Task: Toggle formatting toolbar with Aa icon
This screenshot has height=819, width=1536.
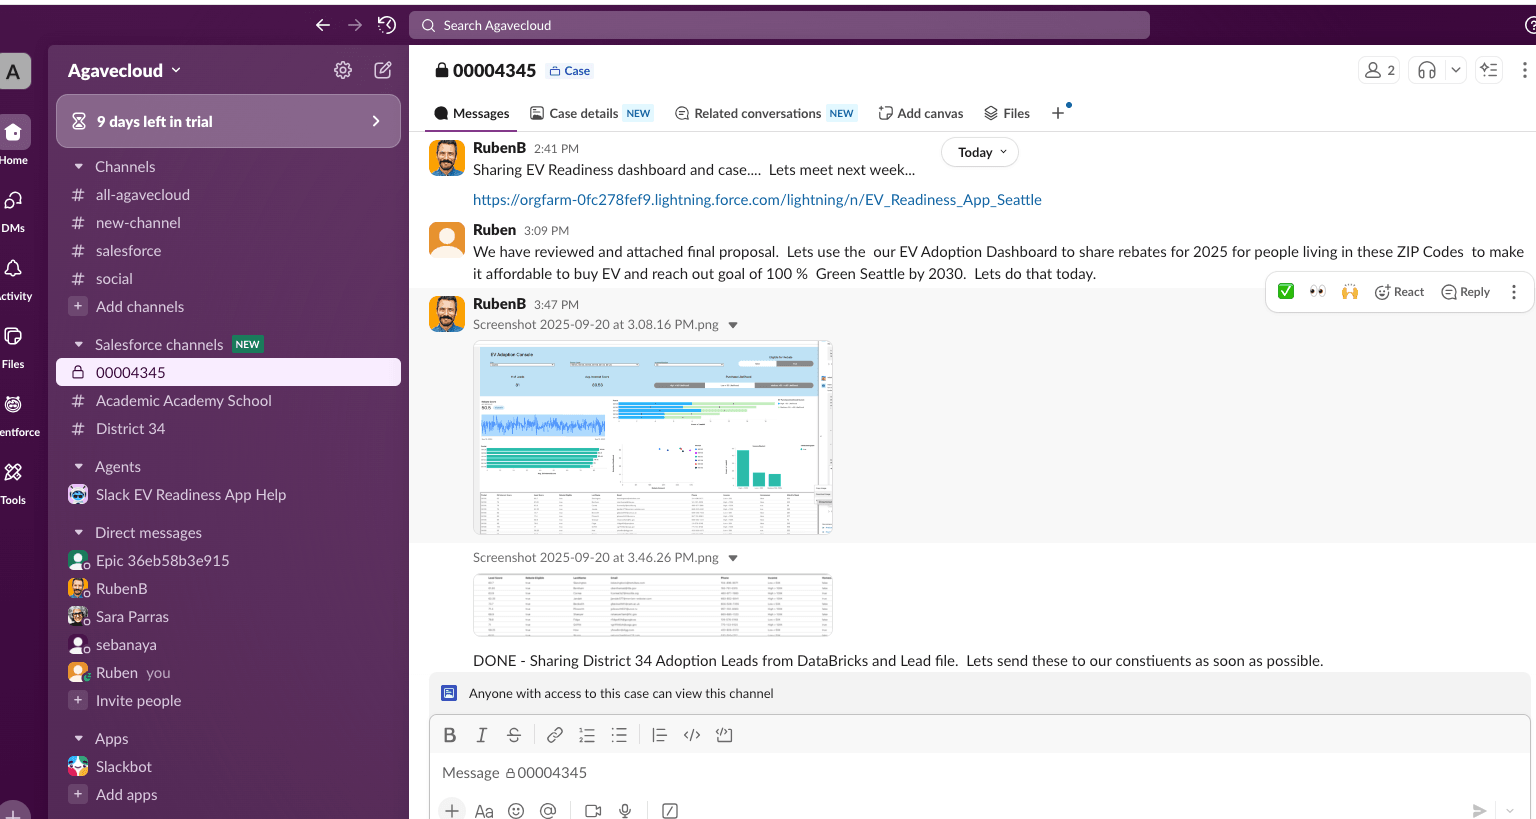Action: [x=484, y=811]
